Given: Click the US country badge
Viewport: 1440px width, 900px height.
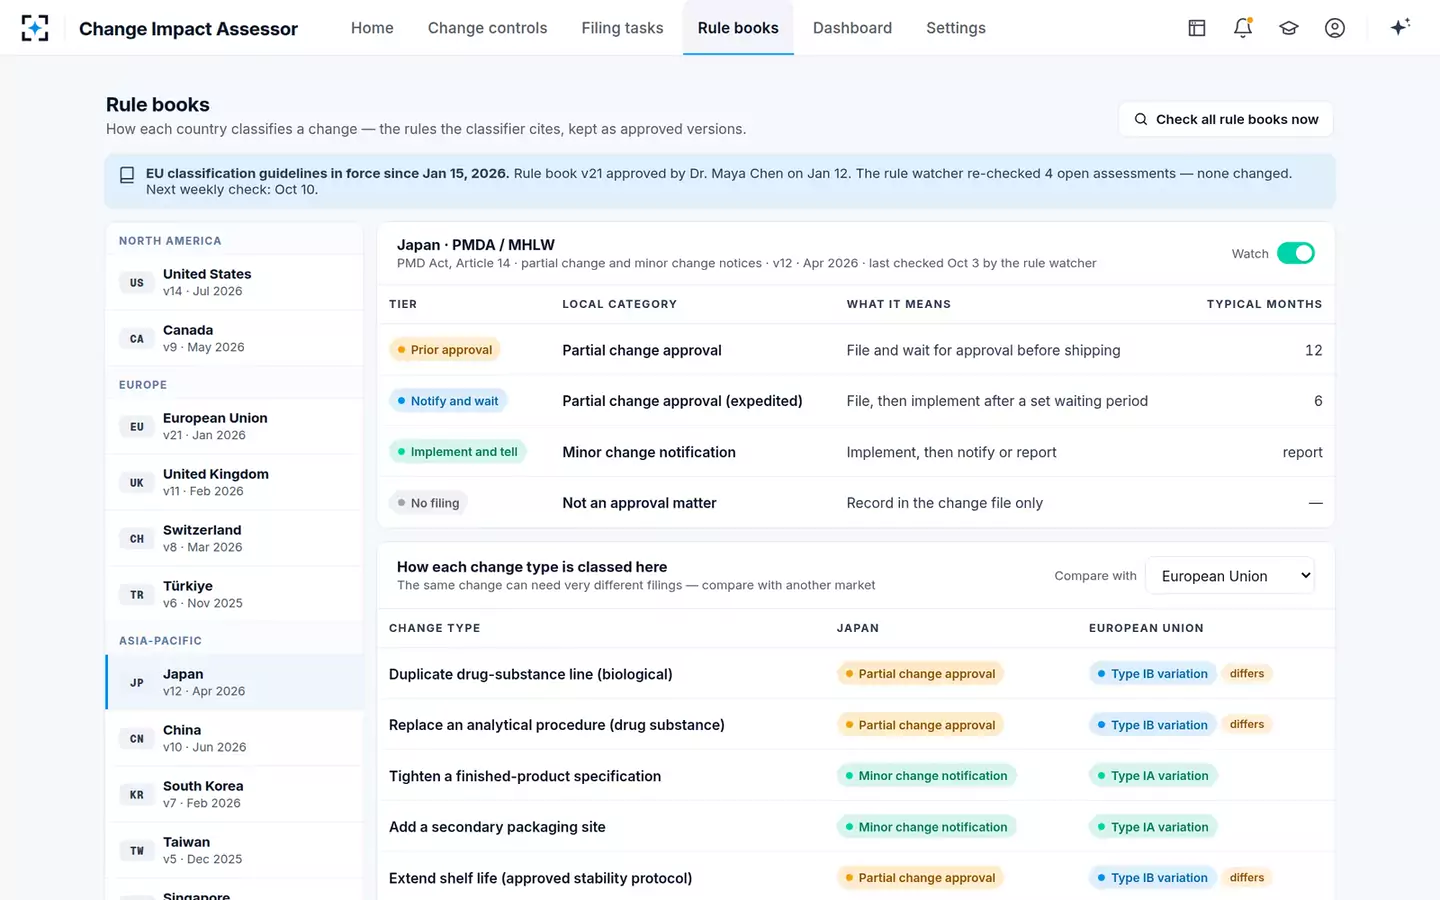Looking at the screenshot, I should click(x=137, y=283).
